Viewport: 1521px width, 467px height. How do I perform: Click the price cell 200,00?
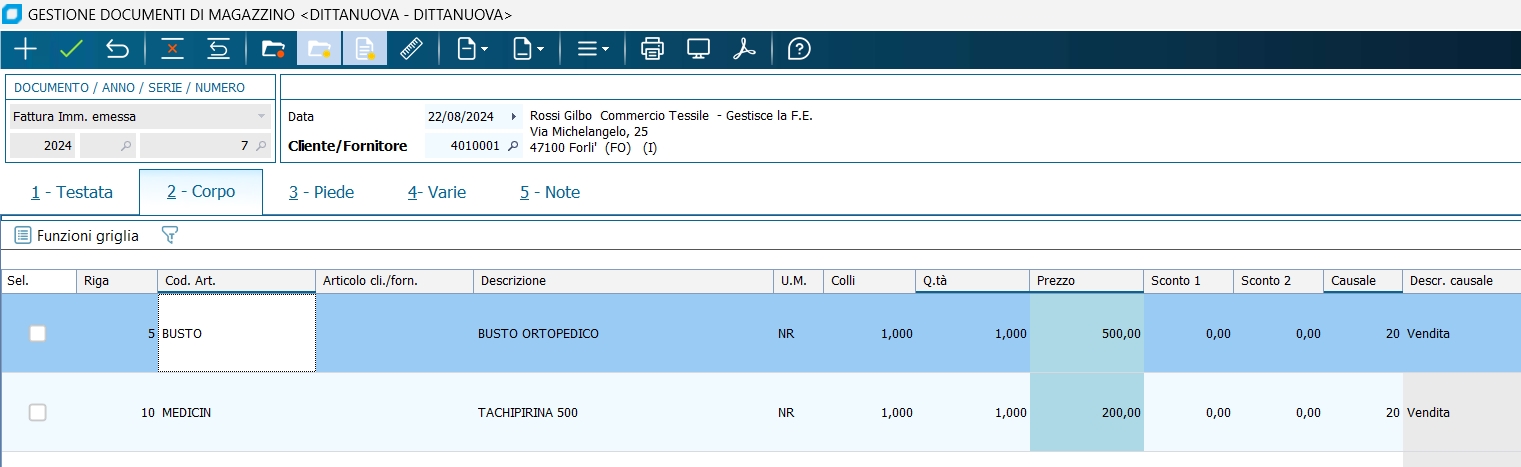tap(1086, 412)
